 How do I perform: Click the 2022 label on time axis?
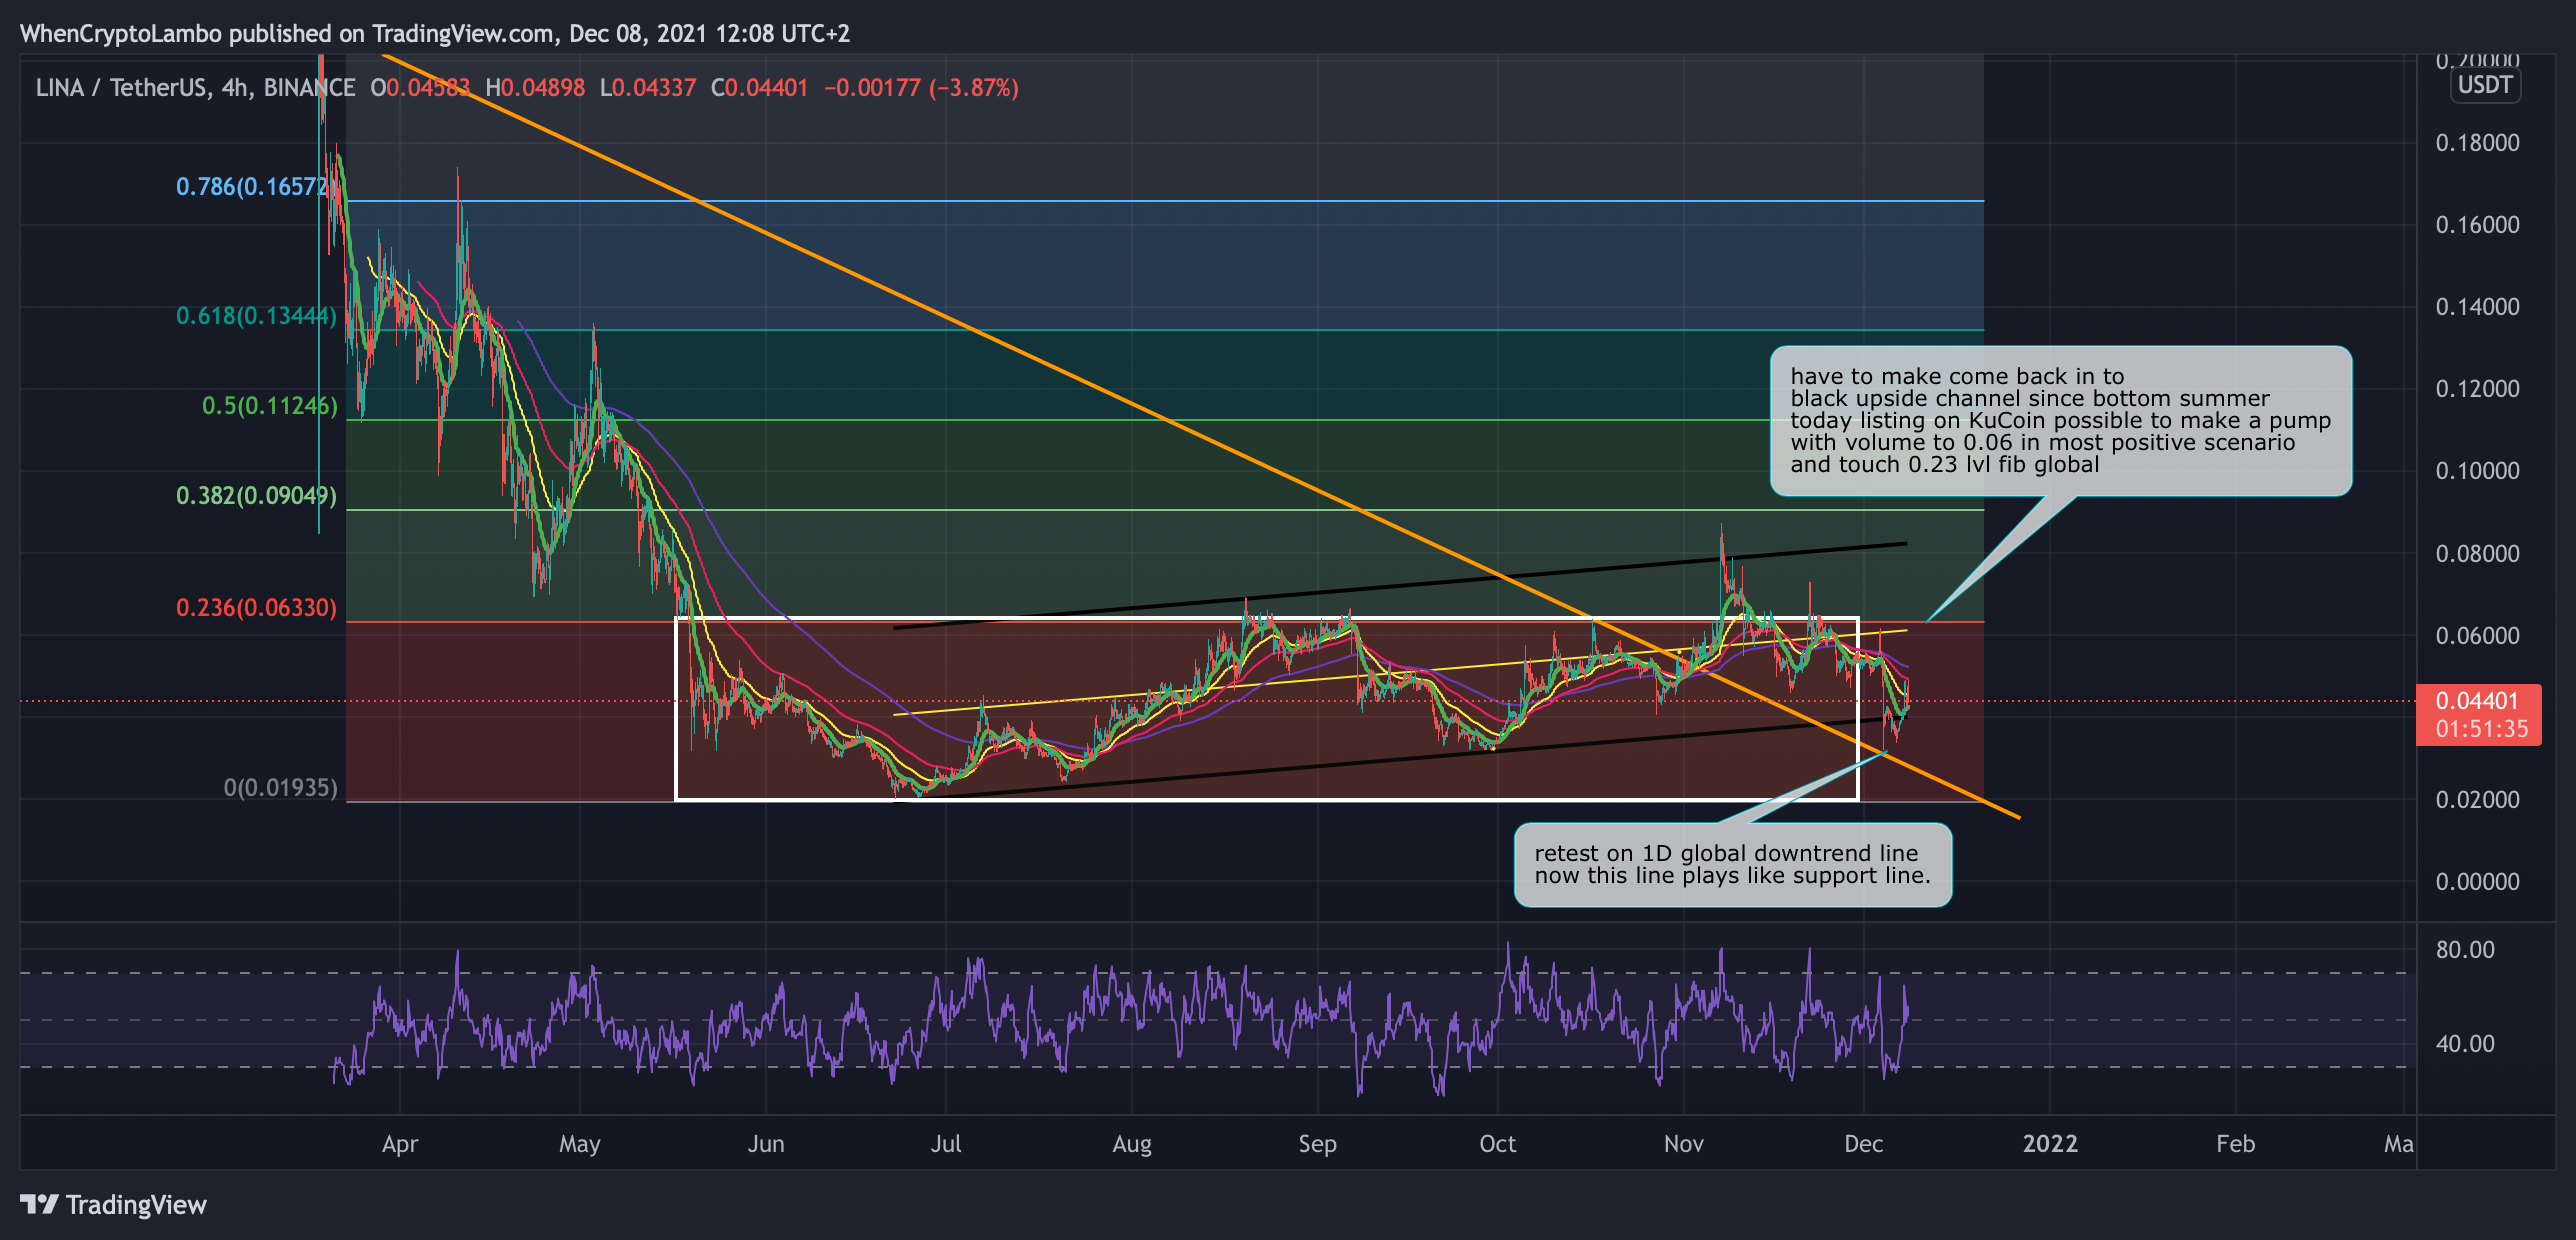pos(2050,1144)
